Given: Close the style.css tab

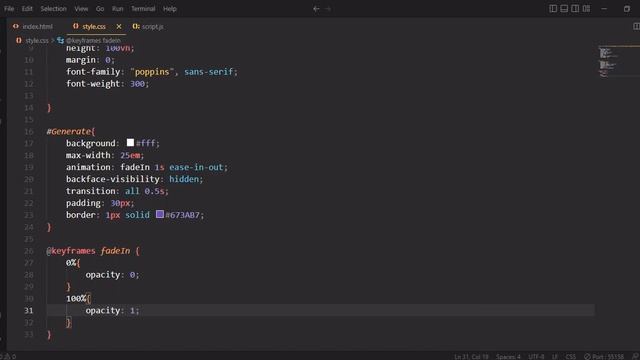Looking at the screenshot, I should point(119,27).
